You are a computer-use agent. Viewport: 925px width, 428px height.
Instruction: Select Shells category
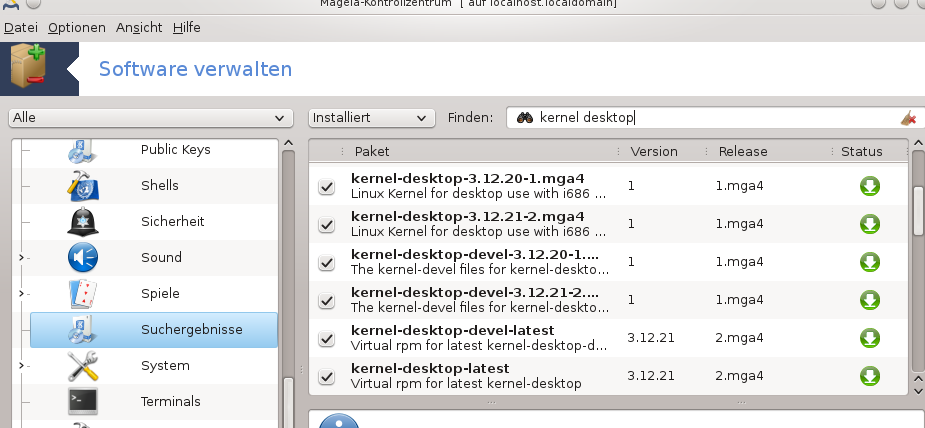click(159, 186)
